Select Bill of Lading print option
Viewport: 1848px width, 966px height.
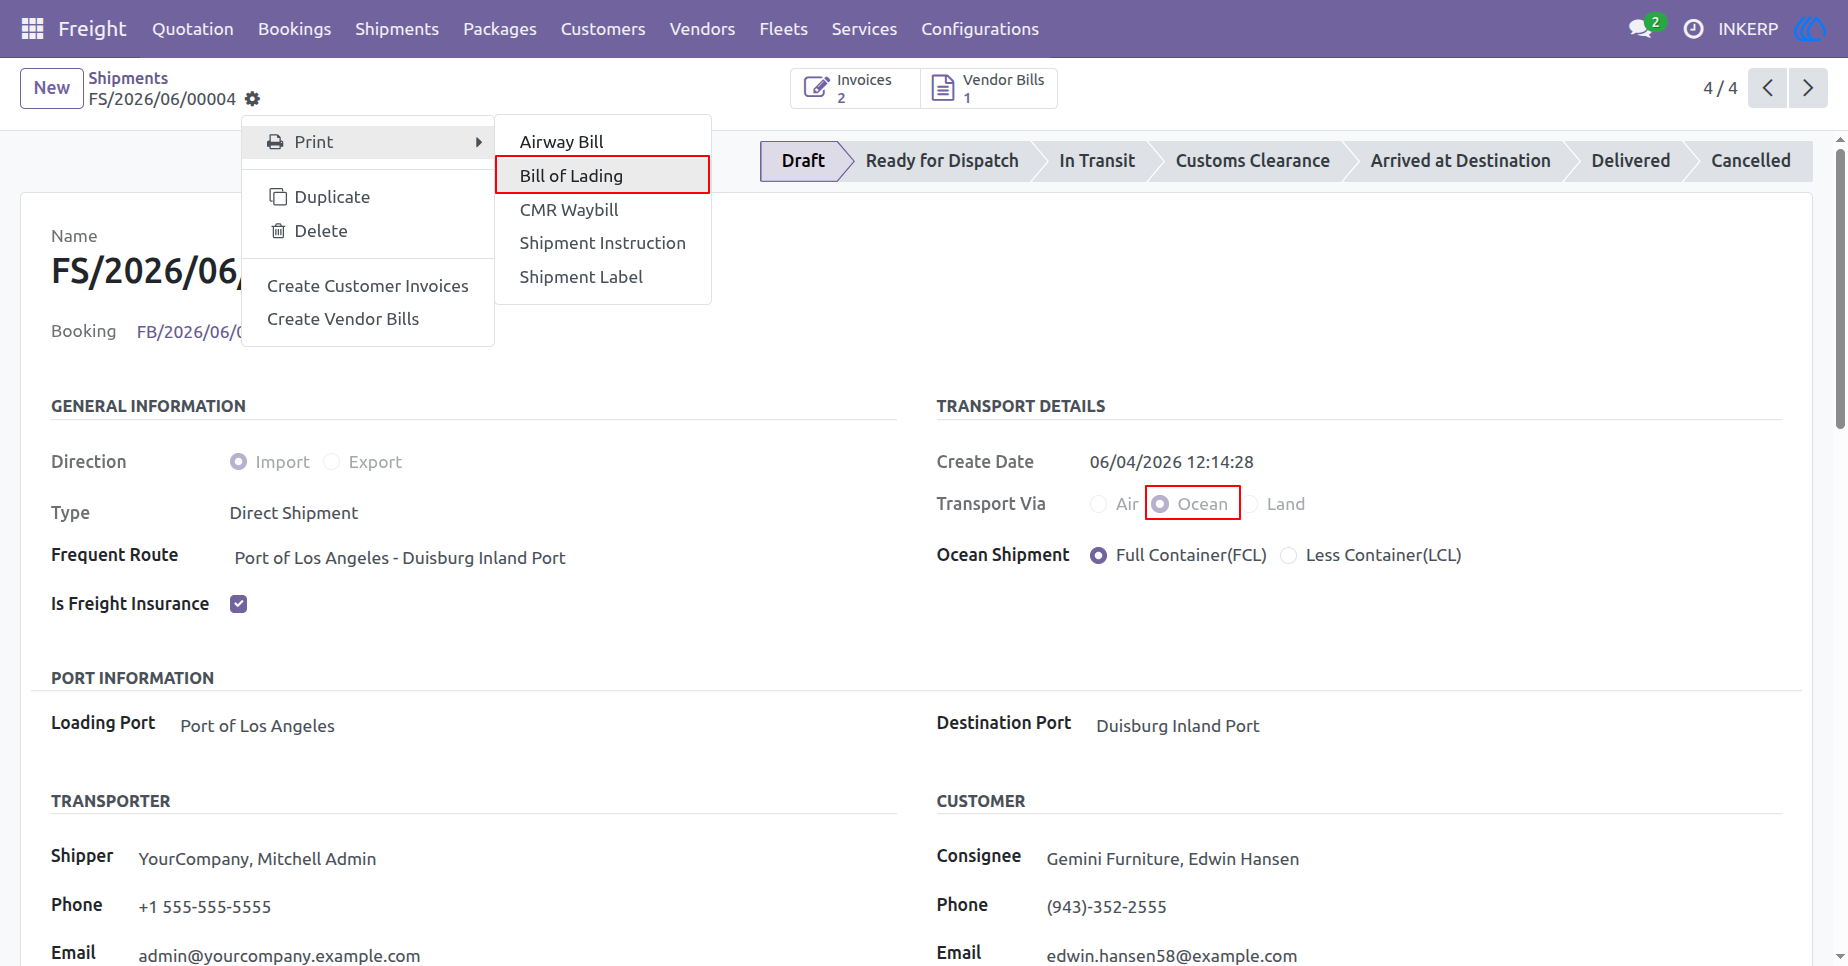(x=603, y=176)
